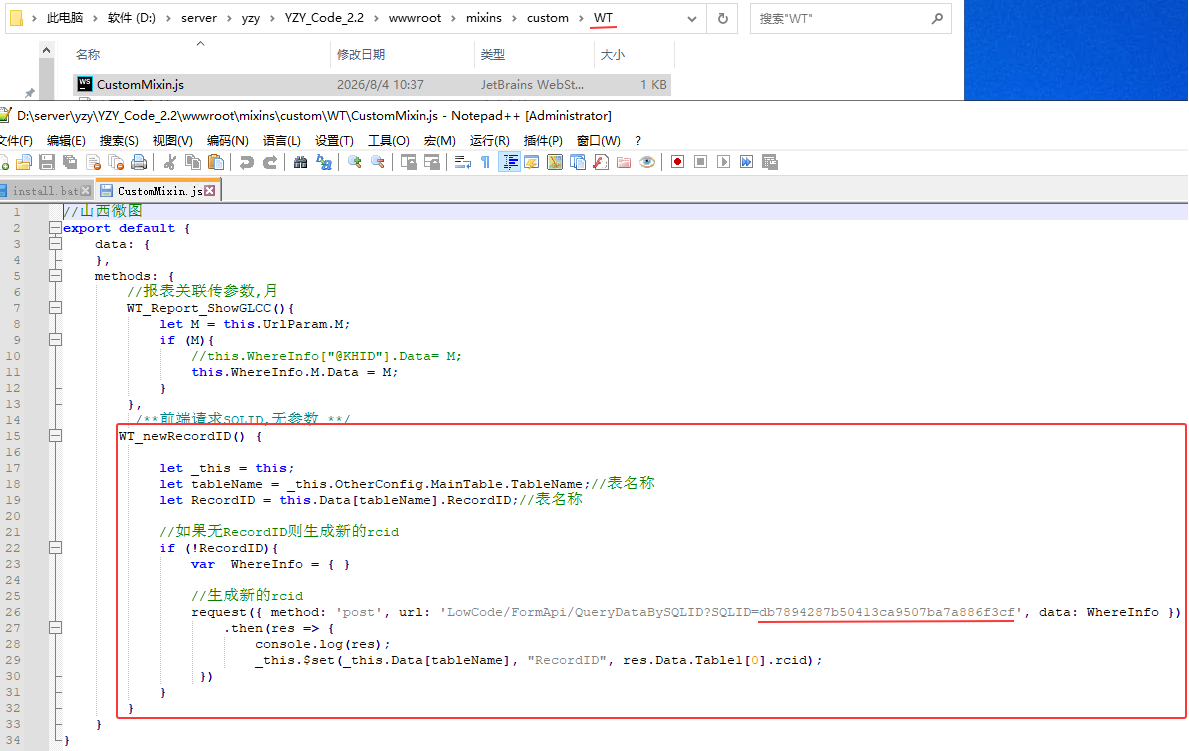Open the 语言(L) menu
This screenshot has width=1189, height=751.
pos(281,140)
